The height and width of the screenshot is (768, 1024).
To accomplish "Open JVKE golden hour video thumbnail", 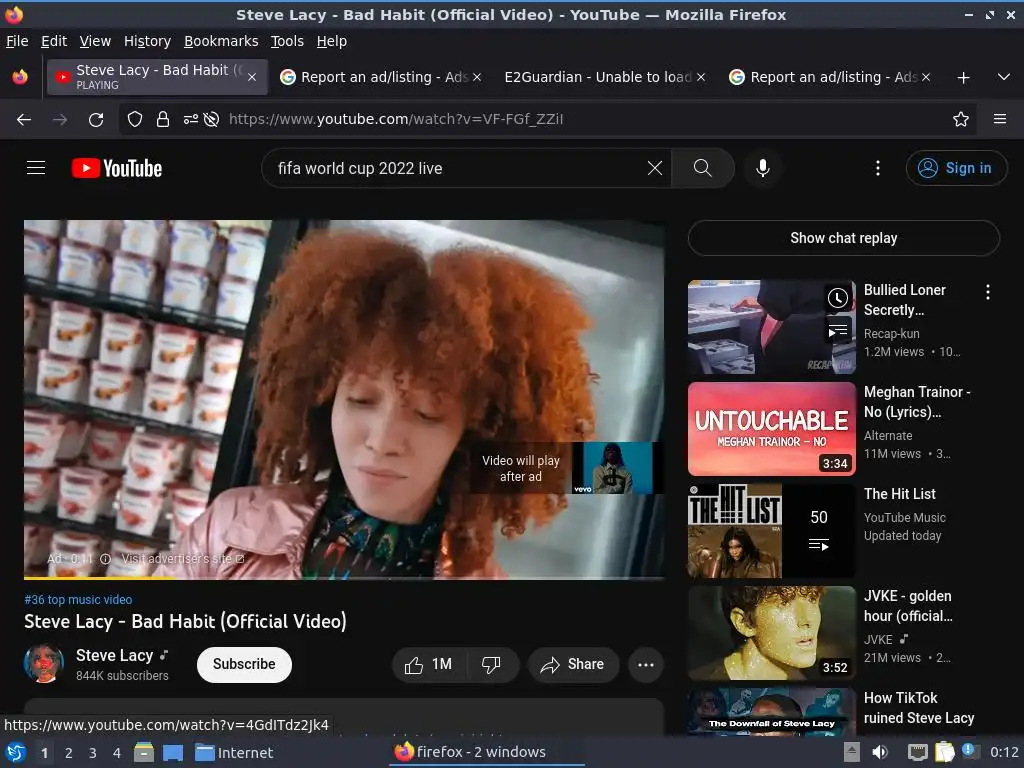I will (771, 633).
